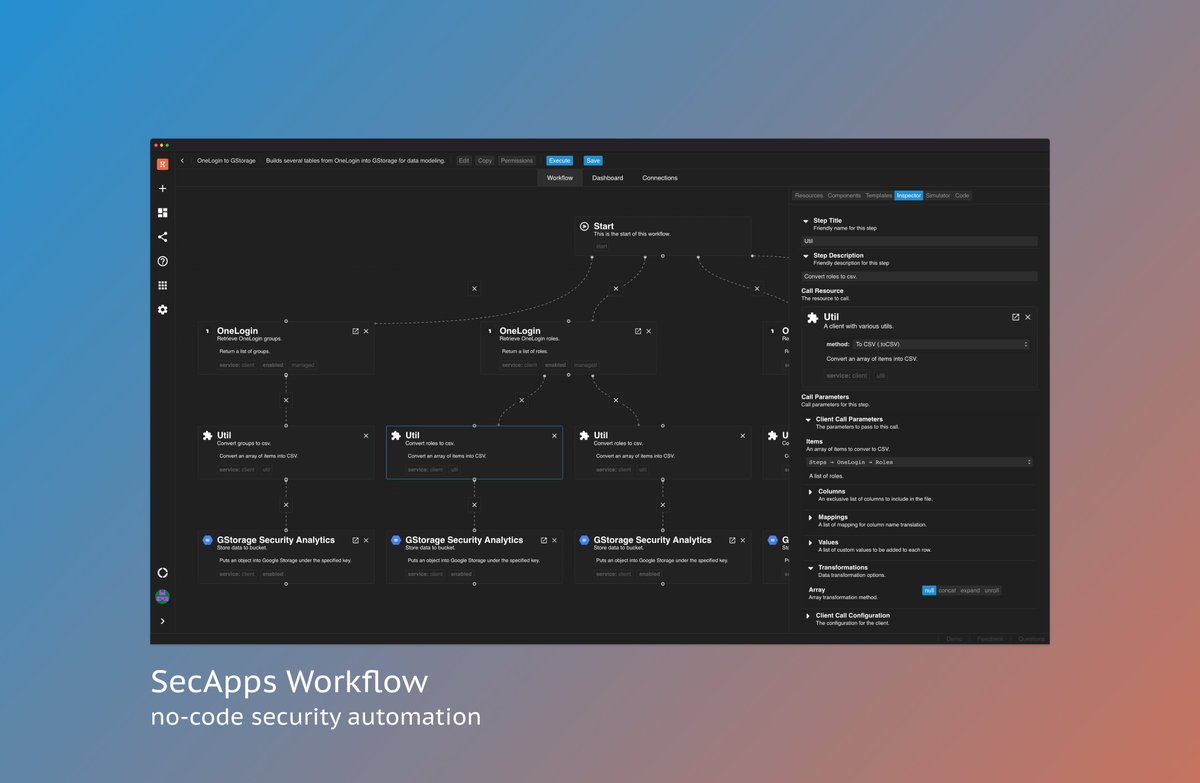Viewport: 1200px width, 783px height.
Task: Delete connection between OneLogin groups and Util
Action: click(286, 400)
